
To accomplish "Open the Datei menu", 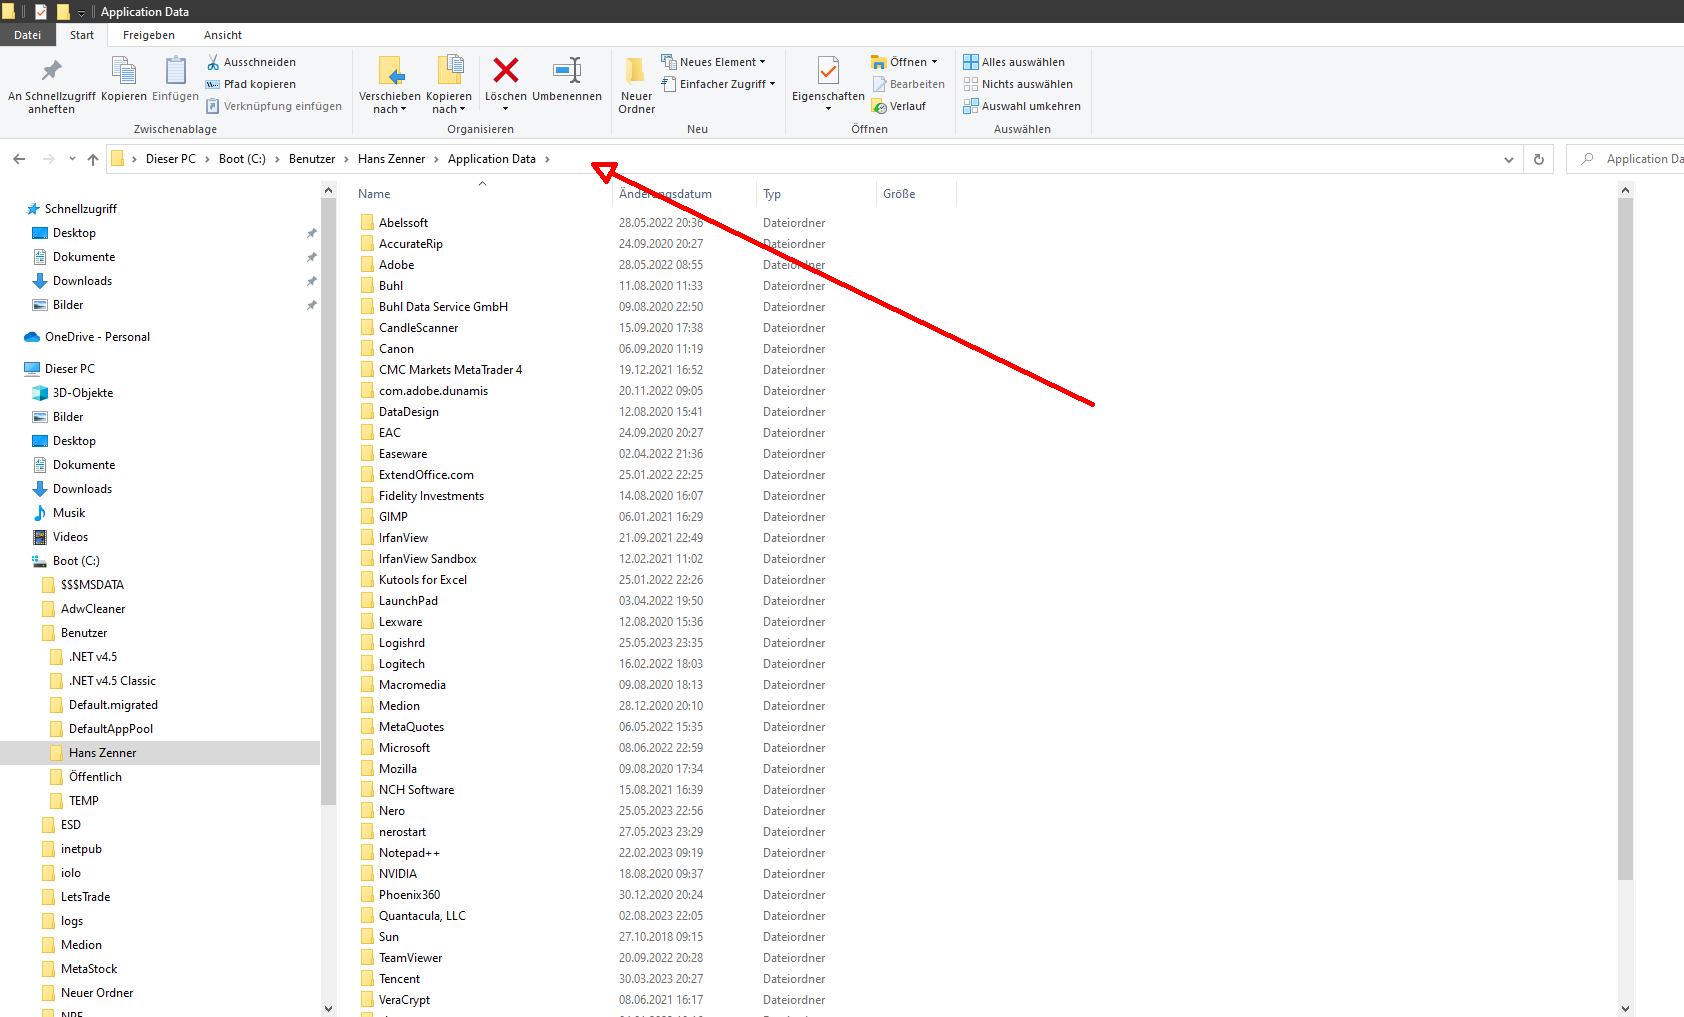I will pos(27,35).
